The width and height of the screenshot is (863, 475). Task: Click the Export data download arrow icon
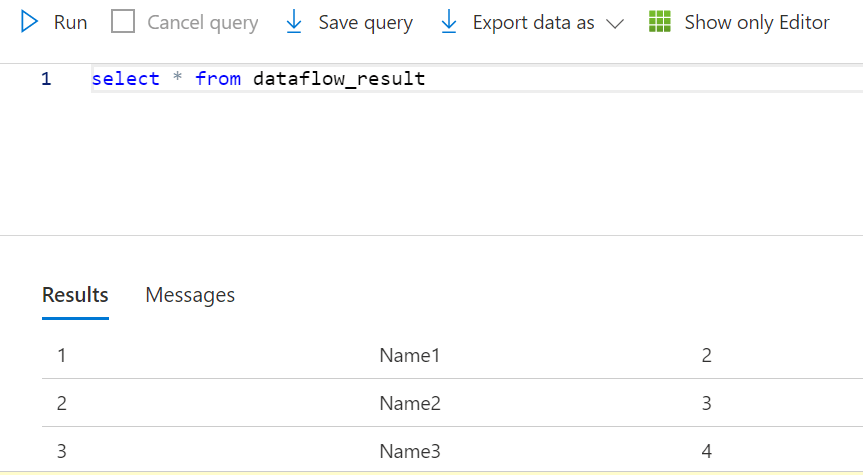[449, 22]
